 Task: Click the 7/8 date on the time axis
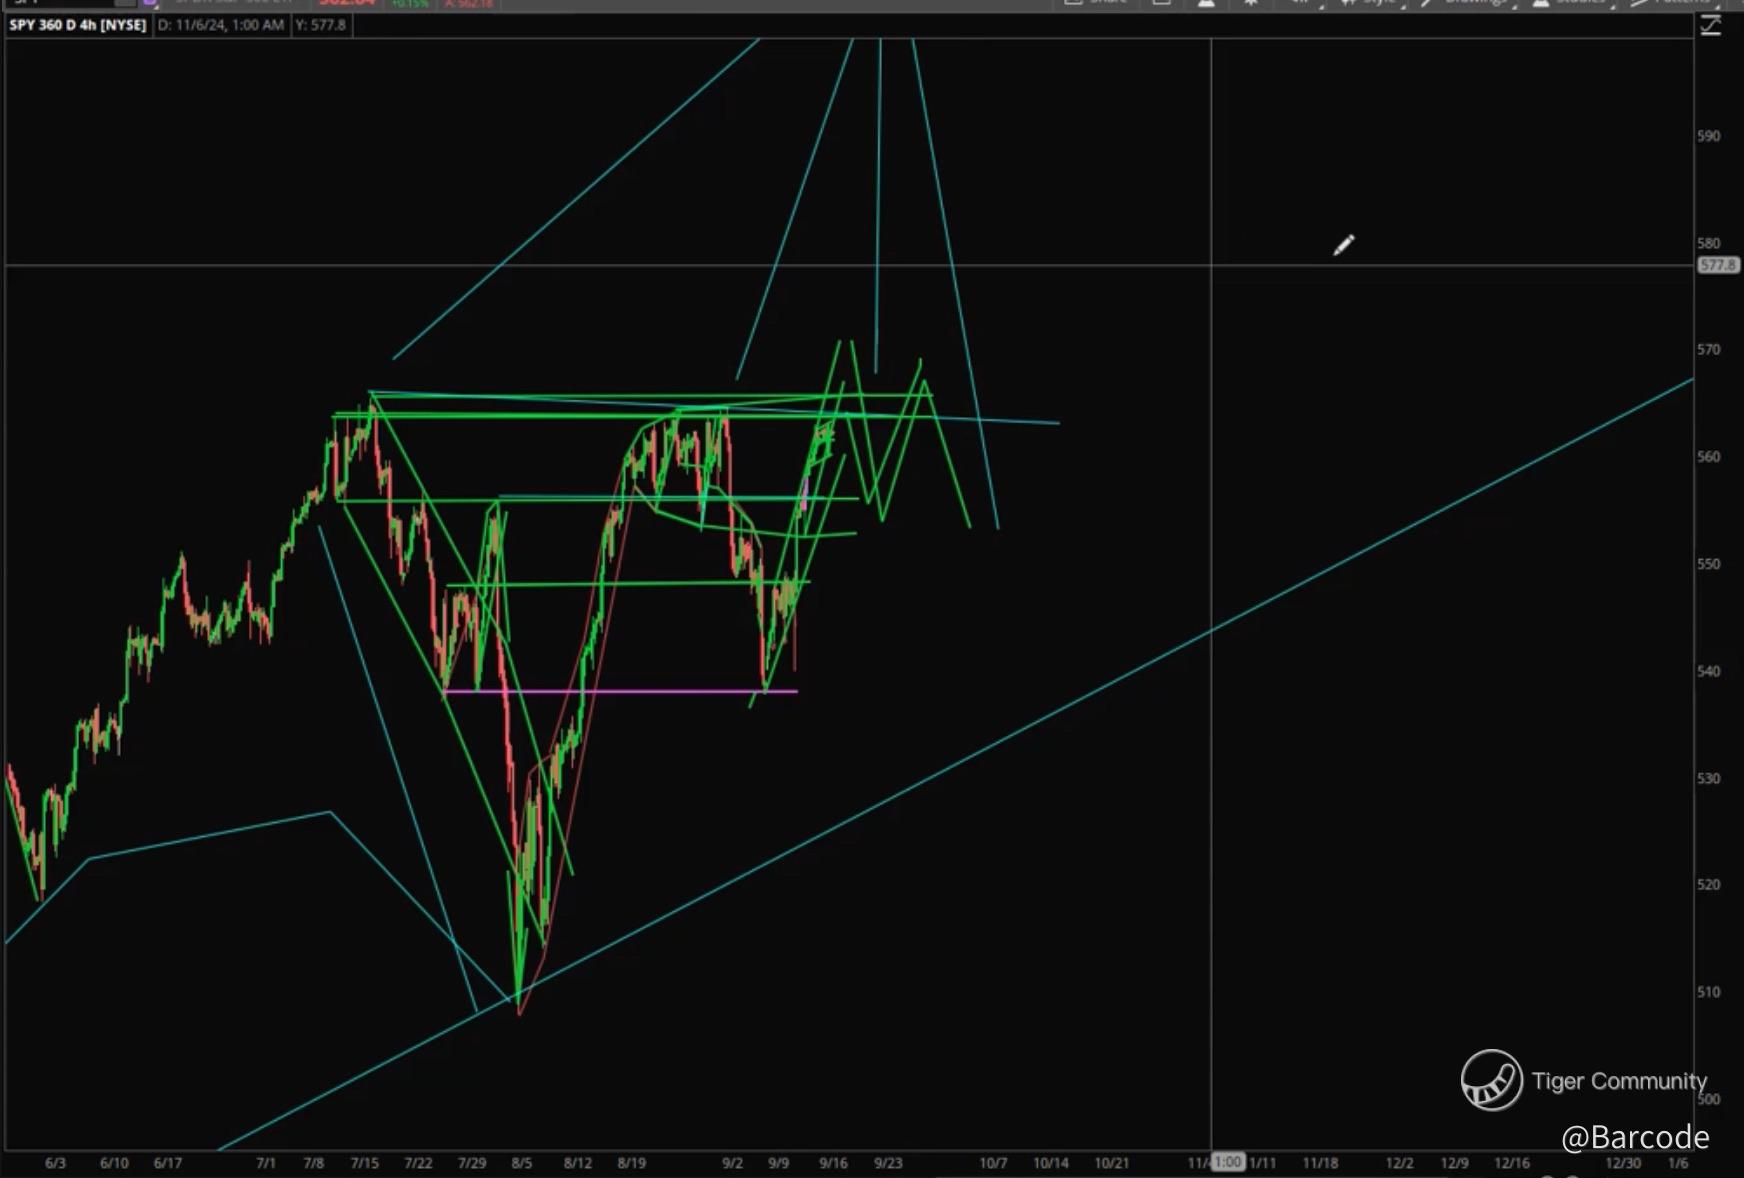click(314, 1163)
